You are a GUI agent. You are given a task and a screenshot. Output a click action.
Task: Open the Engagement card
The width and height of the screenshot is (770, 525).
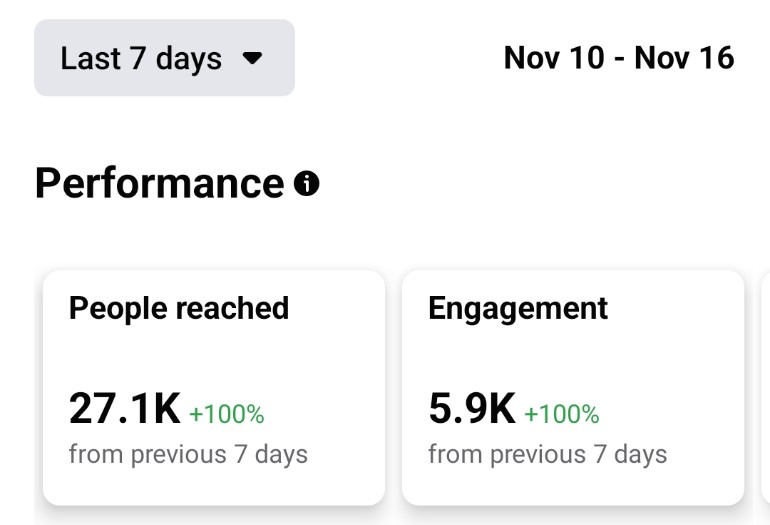[x=573, y=387]
